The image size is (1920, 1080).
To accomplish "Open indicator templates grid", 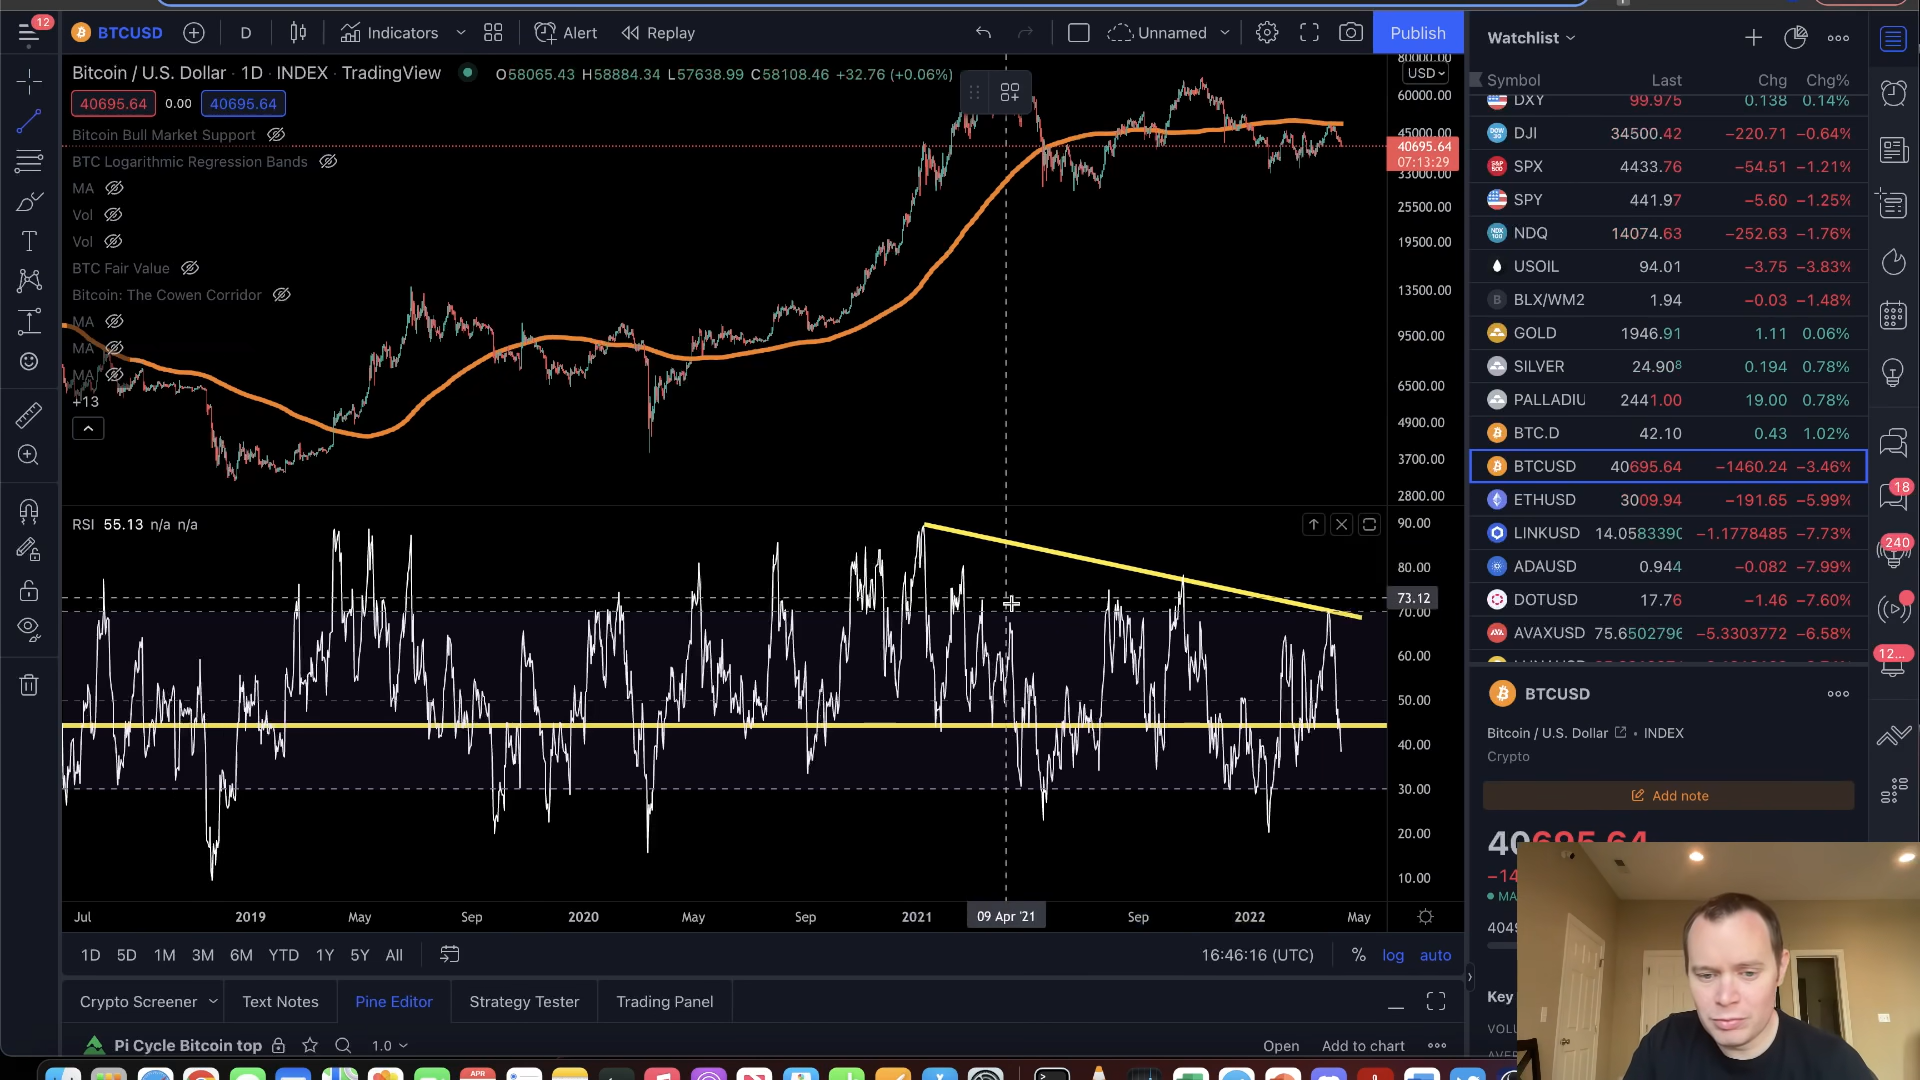I will click(x=493, y=33).
